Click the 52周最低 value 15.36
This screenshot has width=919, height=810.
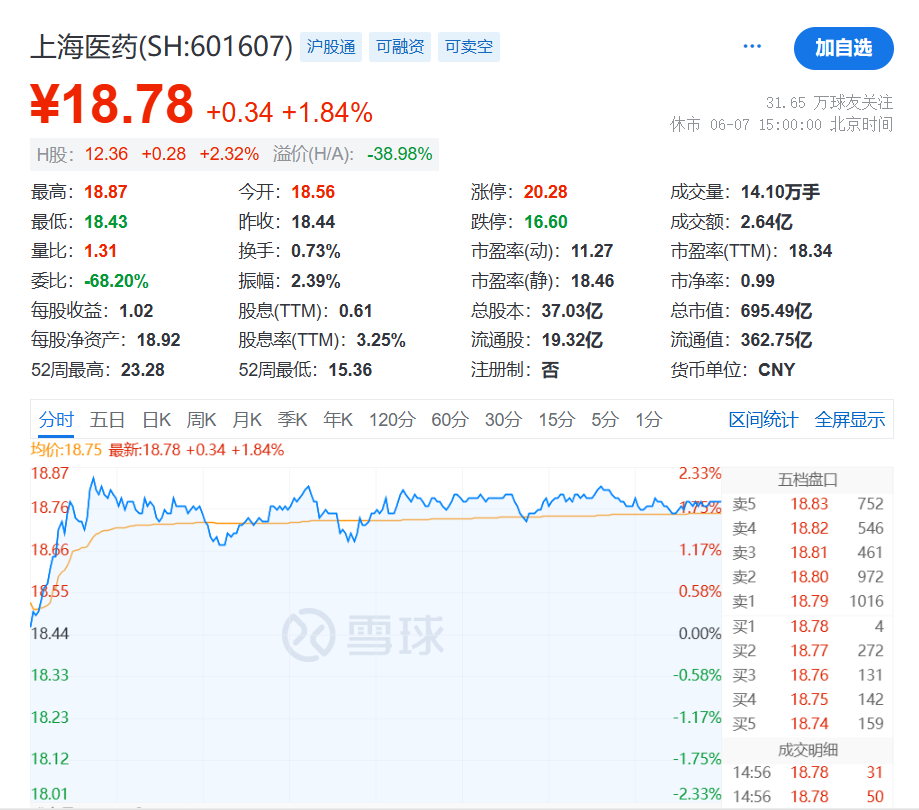350,370
